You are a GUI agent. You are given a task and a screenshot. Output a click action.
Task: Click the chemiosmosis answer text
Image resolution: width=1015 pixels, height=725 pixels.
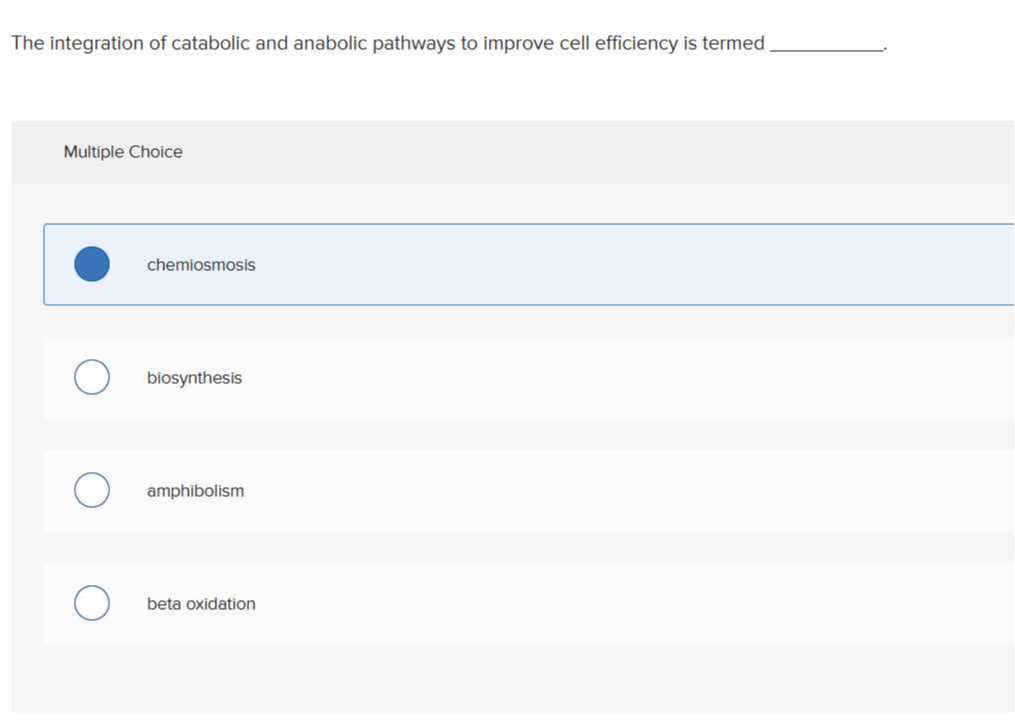pos(201,265)
